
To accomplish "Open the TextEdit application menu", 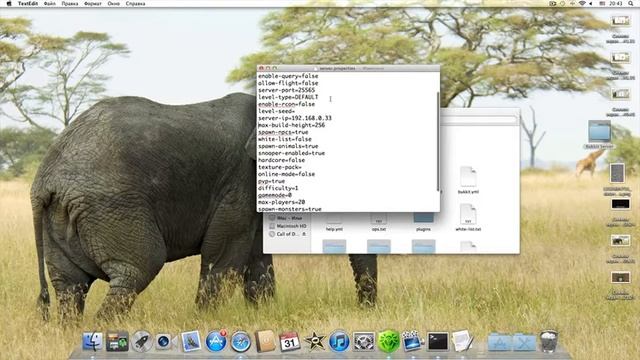I will pos(28,3).
